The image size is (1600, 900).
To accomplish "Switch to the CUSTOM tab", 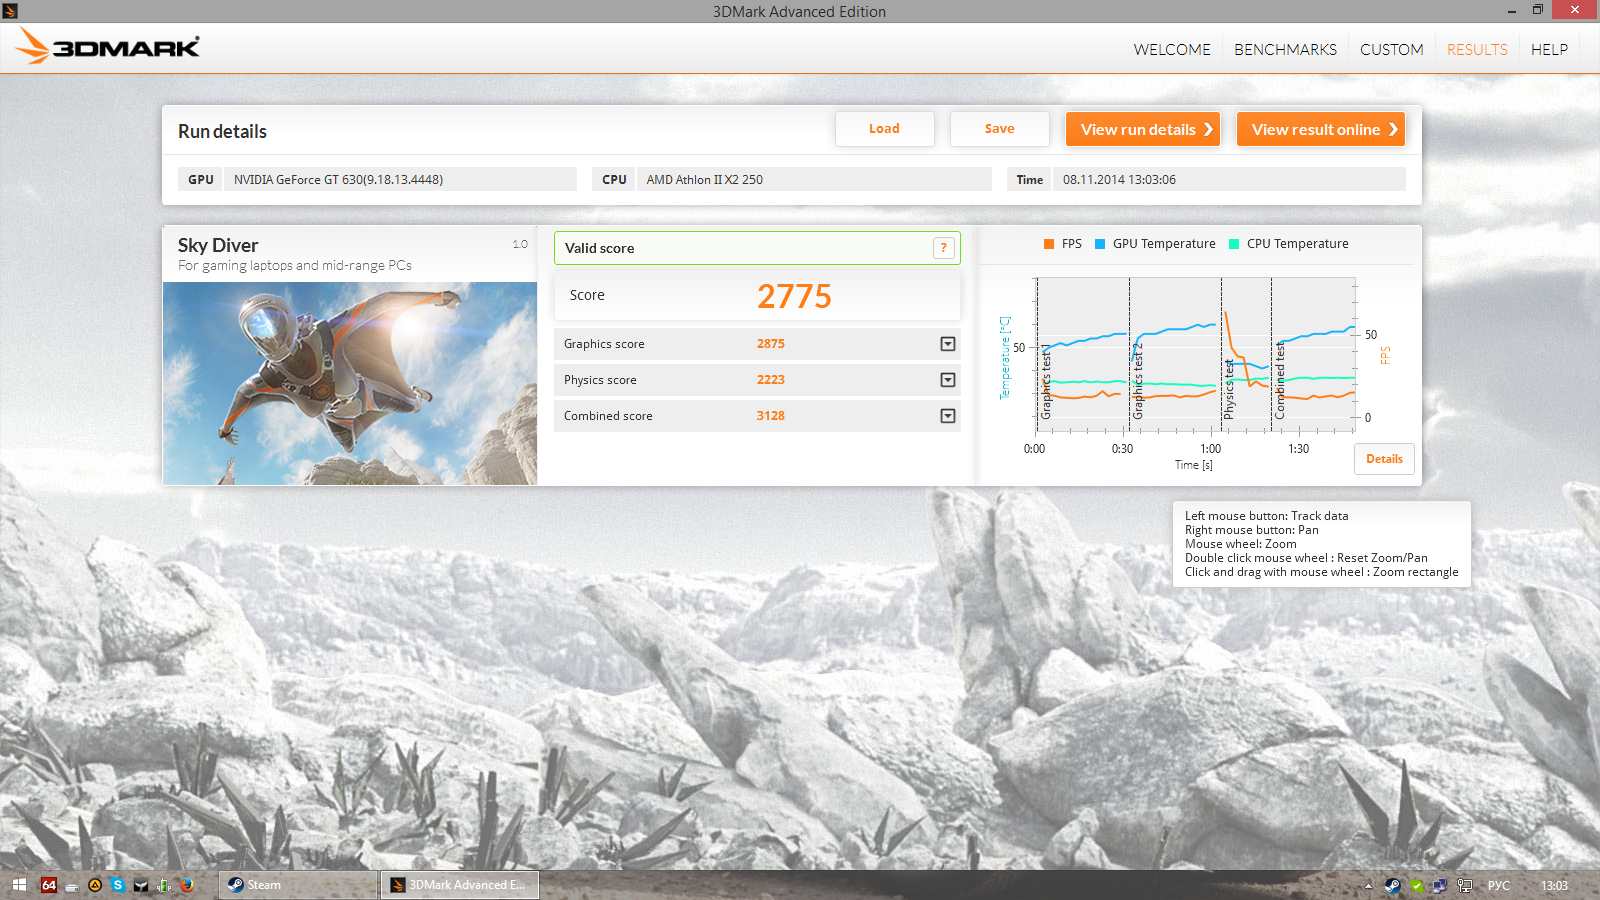I will click(x=1391, y=49).
